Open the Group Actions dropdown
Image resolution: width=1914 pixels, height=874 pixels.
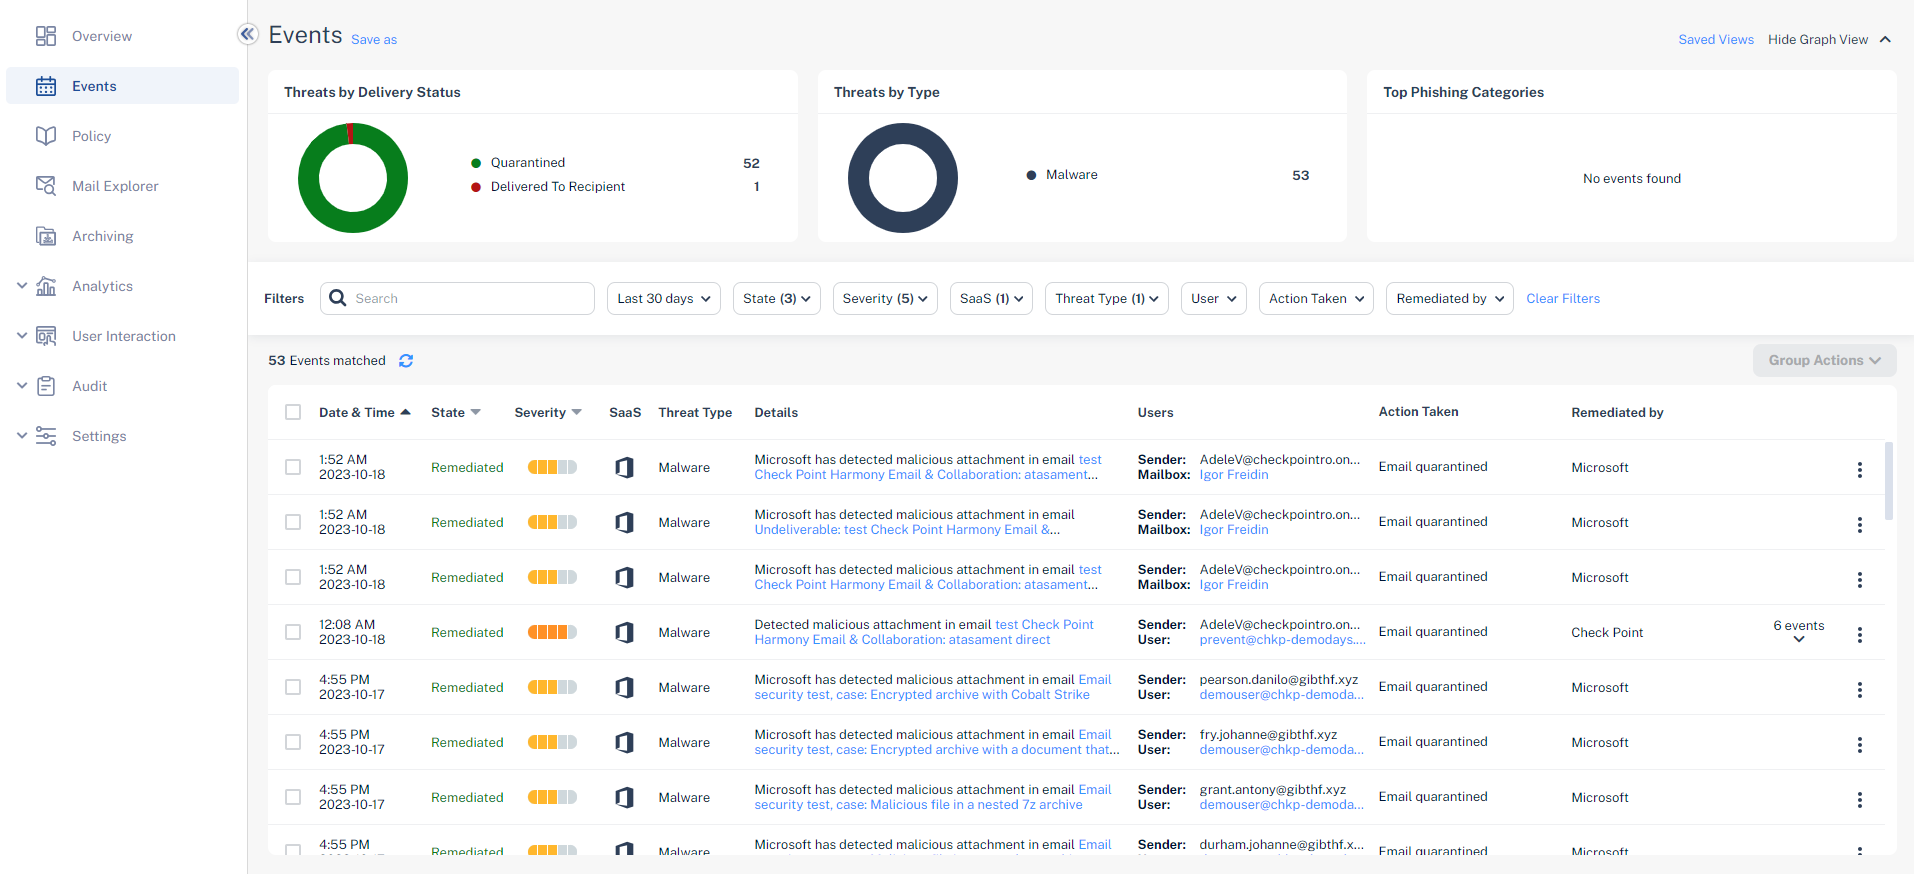1825,361
